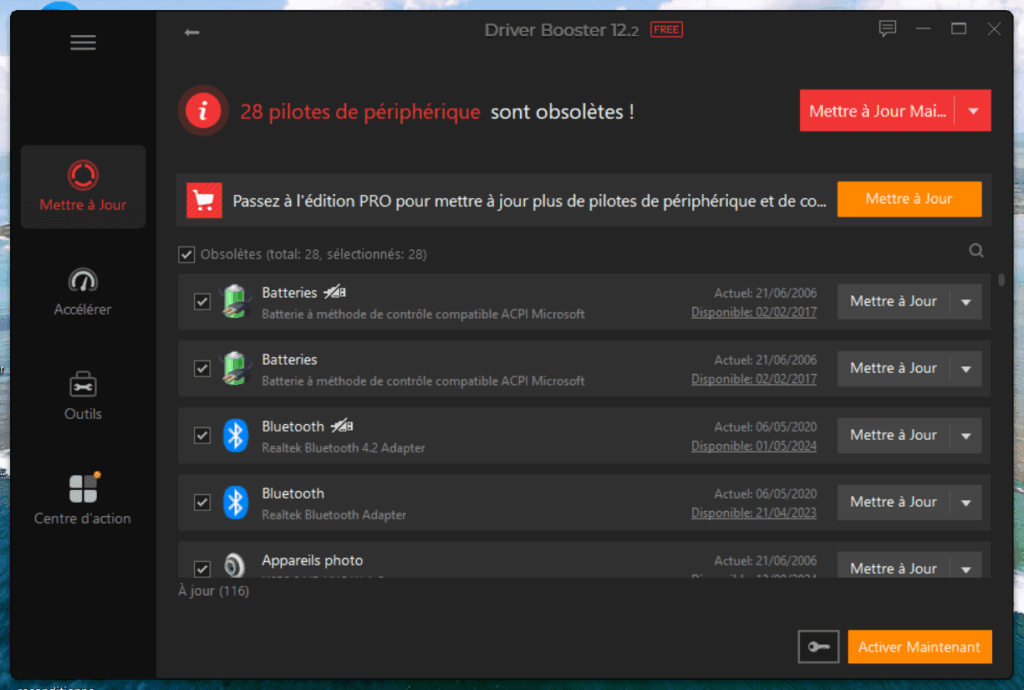Click Disponible: 01/05/2024 link for Bluetooth
Image resolution: width=1024 pixels, height=690 pixels.
pos(754,446)
